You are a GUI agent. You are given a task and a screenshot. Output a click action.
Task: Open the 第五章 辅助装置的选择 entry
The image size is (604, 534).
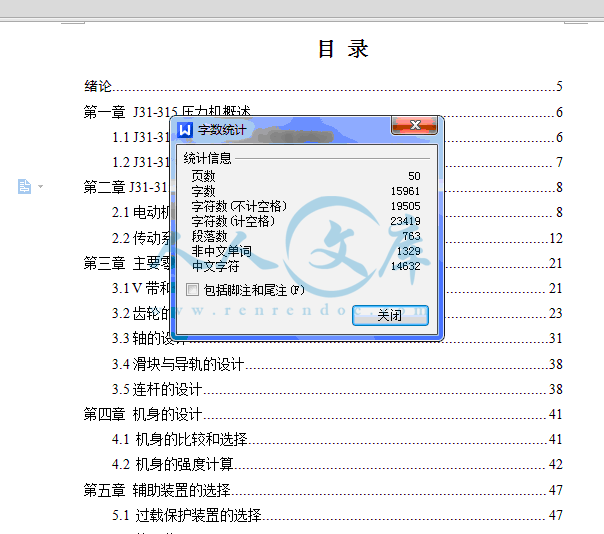pyautogui.click(x=323, y=490)
